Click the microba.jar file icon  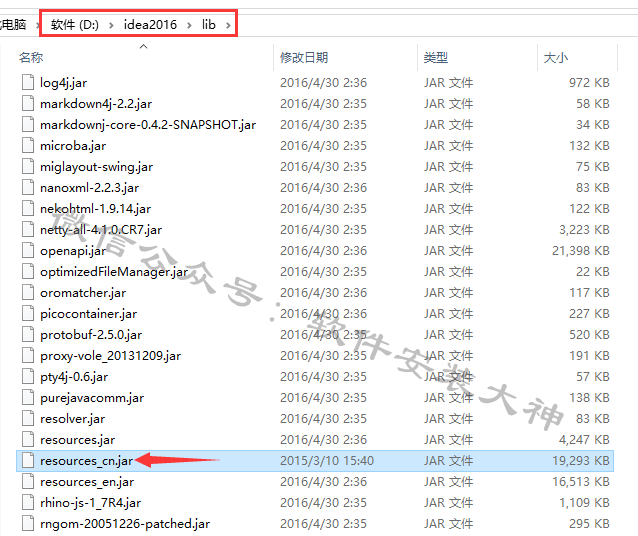[28, 145]
